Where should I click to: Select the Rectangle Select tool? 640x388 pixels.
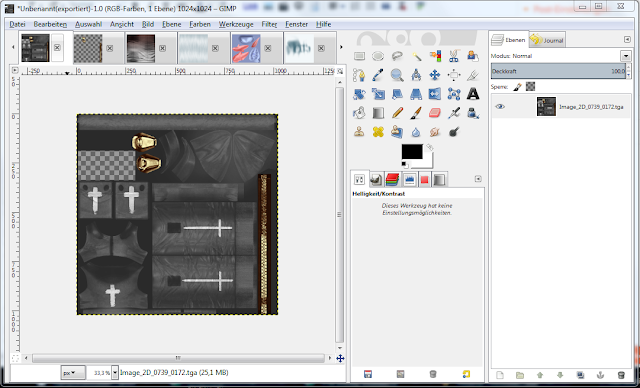359,56
